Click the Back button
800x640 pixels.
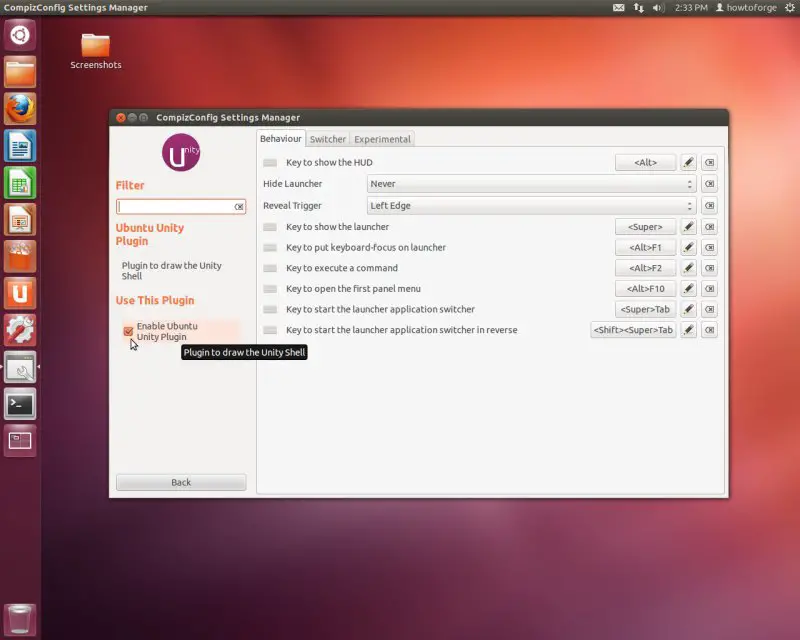[181, 482]
